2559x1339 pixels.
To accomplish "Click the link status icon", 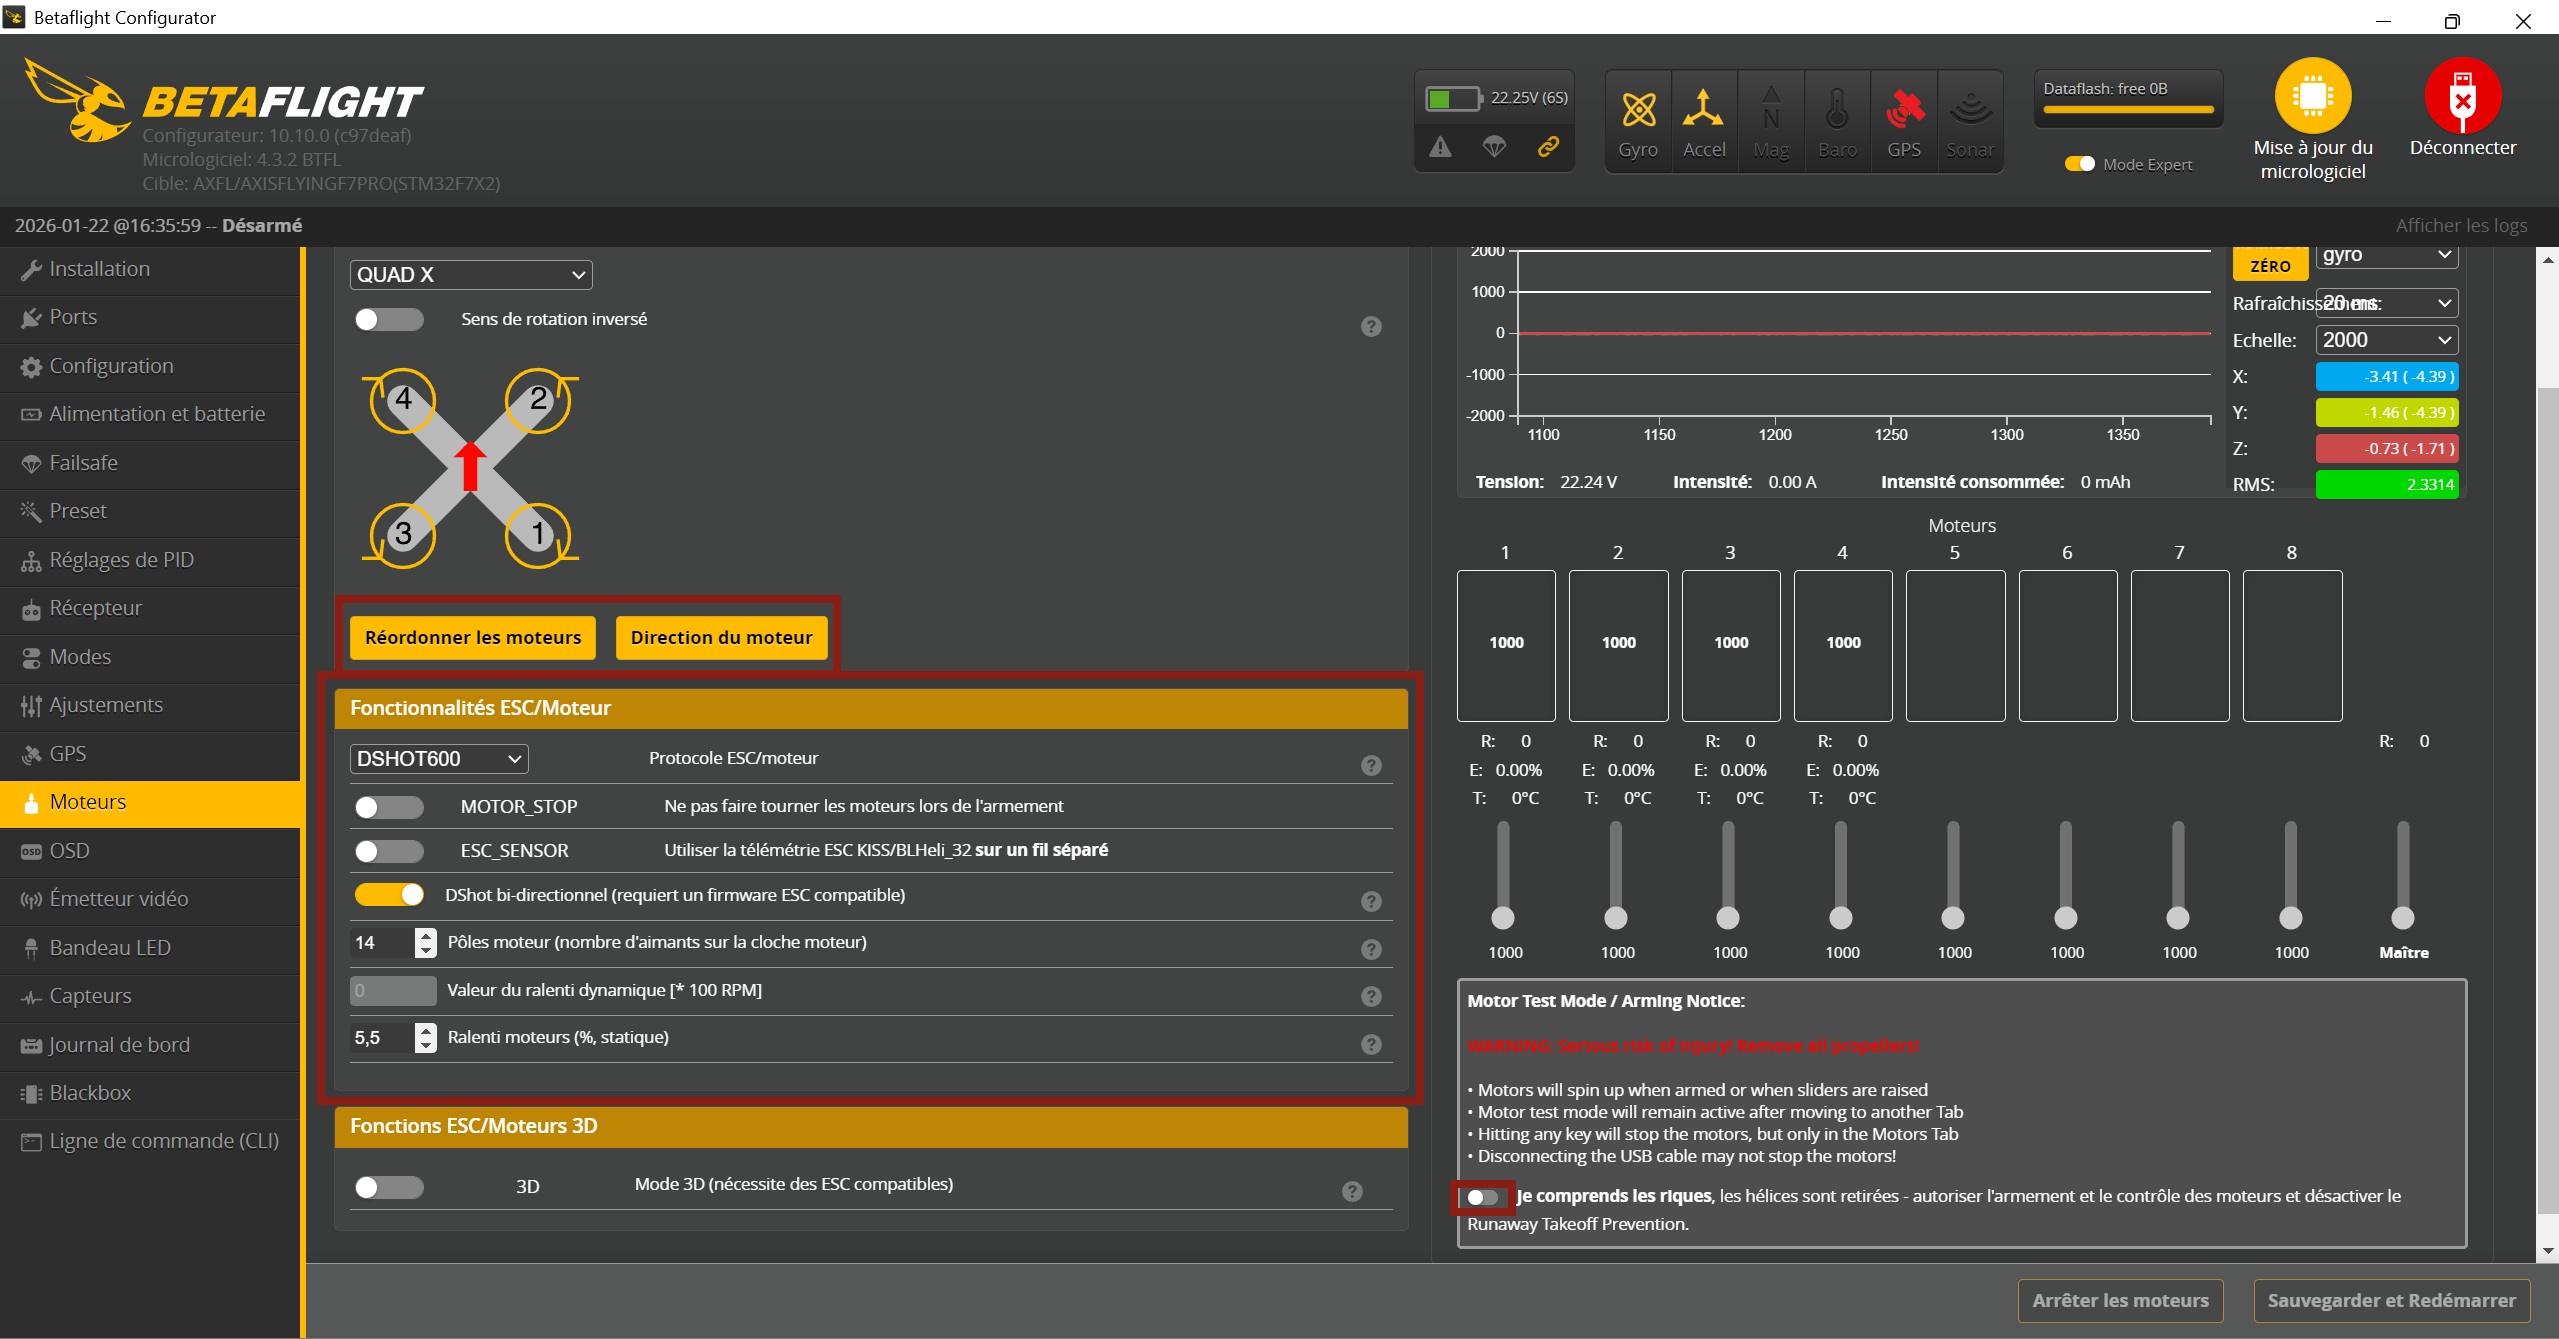I will [x=1548, y=147].
